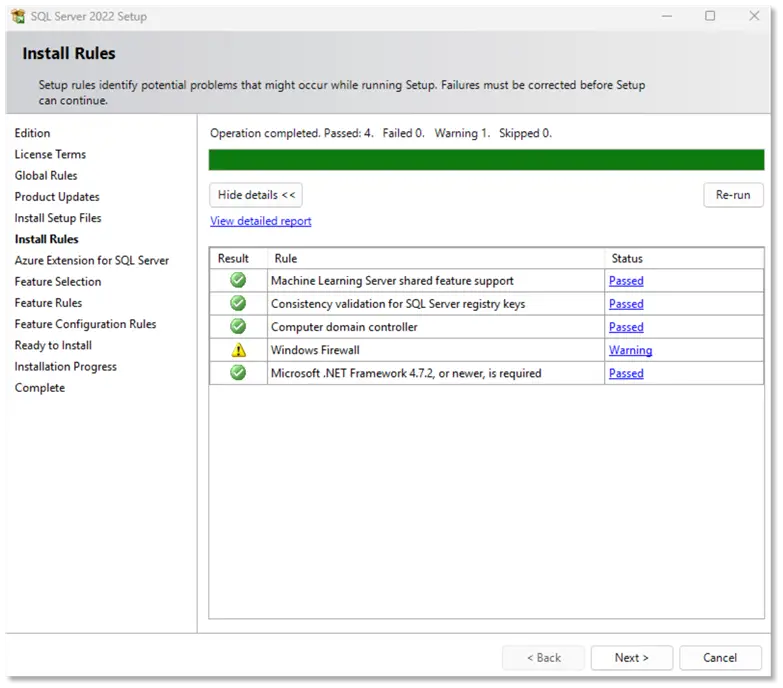
Task: Click green check icon for Consistency validation rule
Action: (238, 303)
